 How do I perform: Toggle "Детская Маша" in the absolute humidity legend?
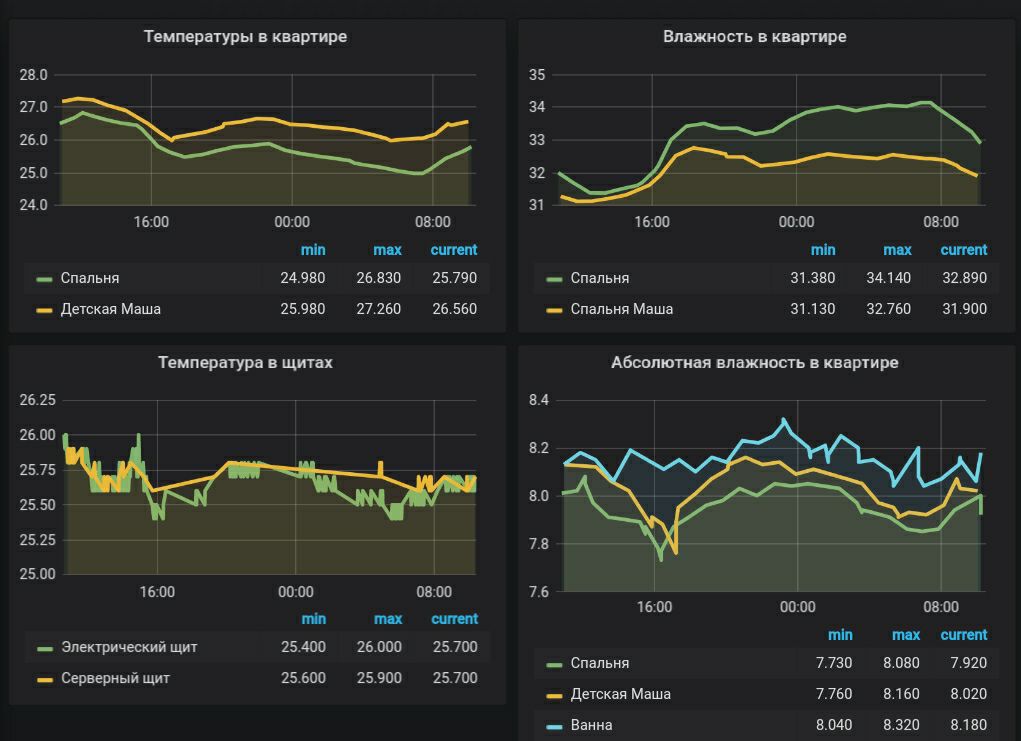click(620, 694)
